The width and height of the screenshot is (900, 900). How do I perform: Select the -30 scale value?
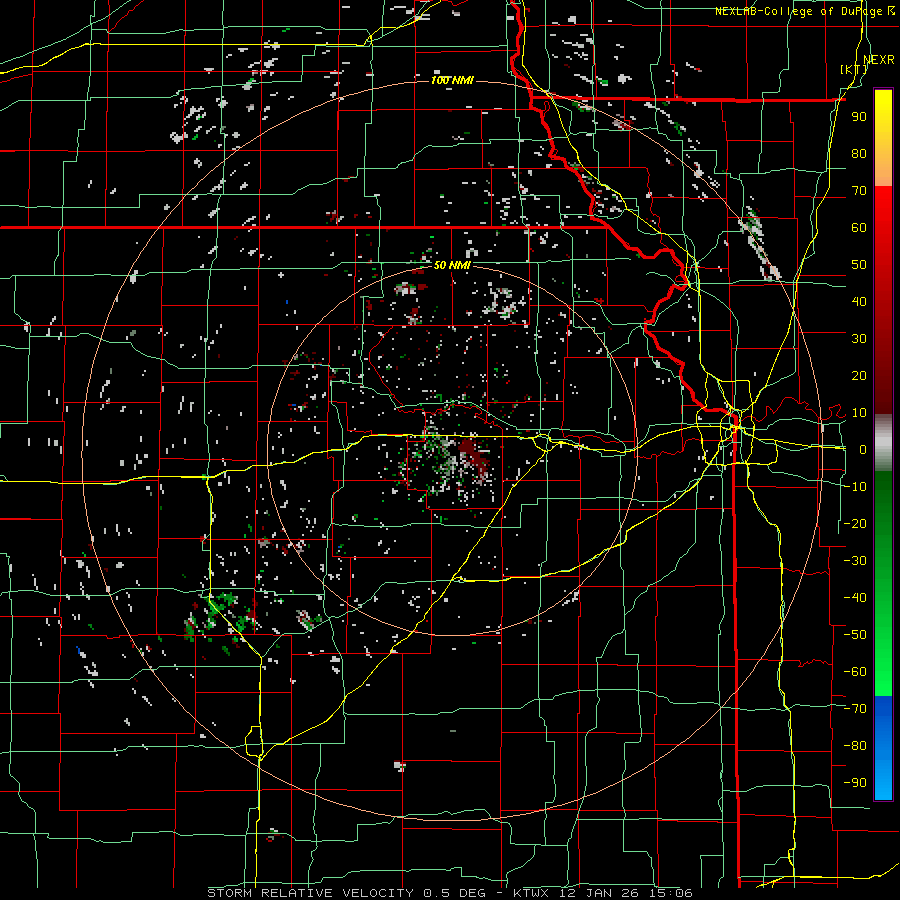tap(855, 561)
